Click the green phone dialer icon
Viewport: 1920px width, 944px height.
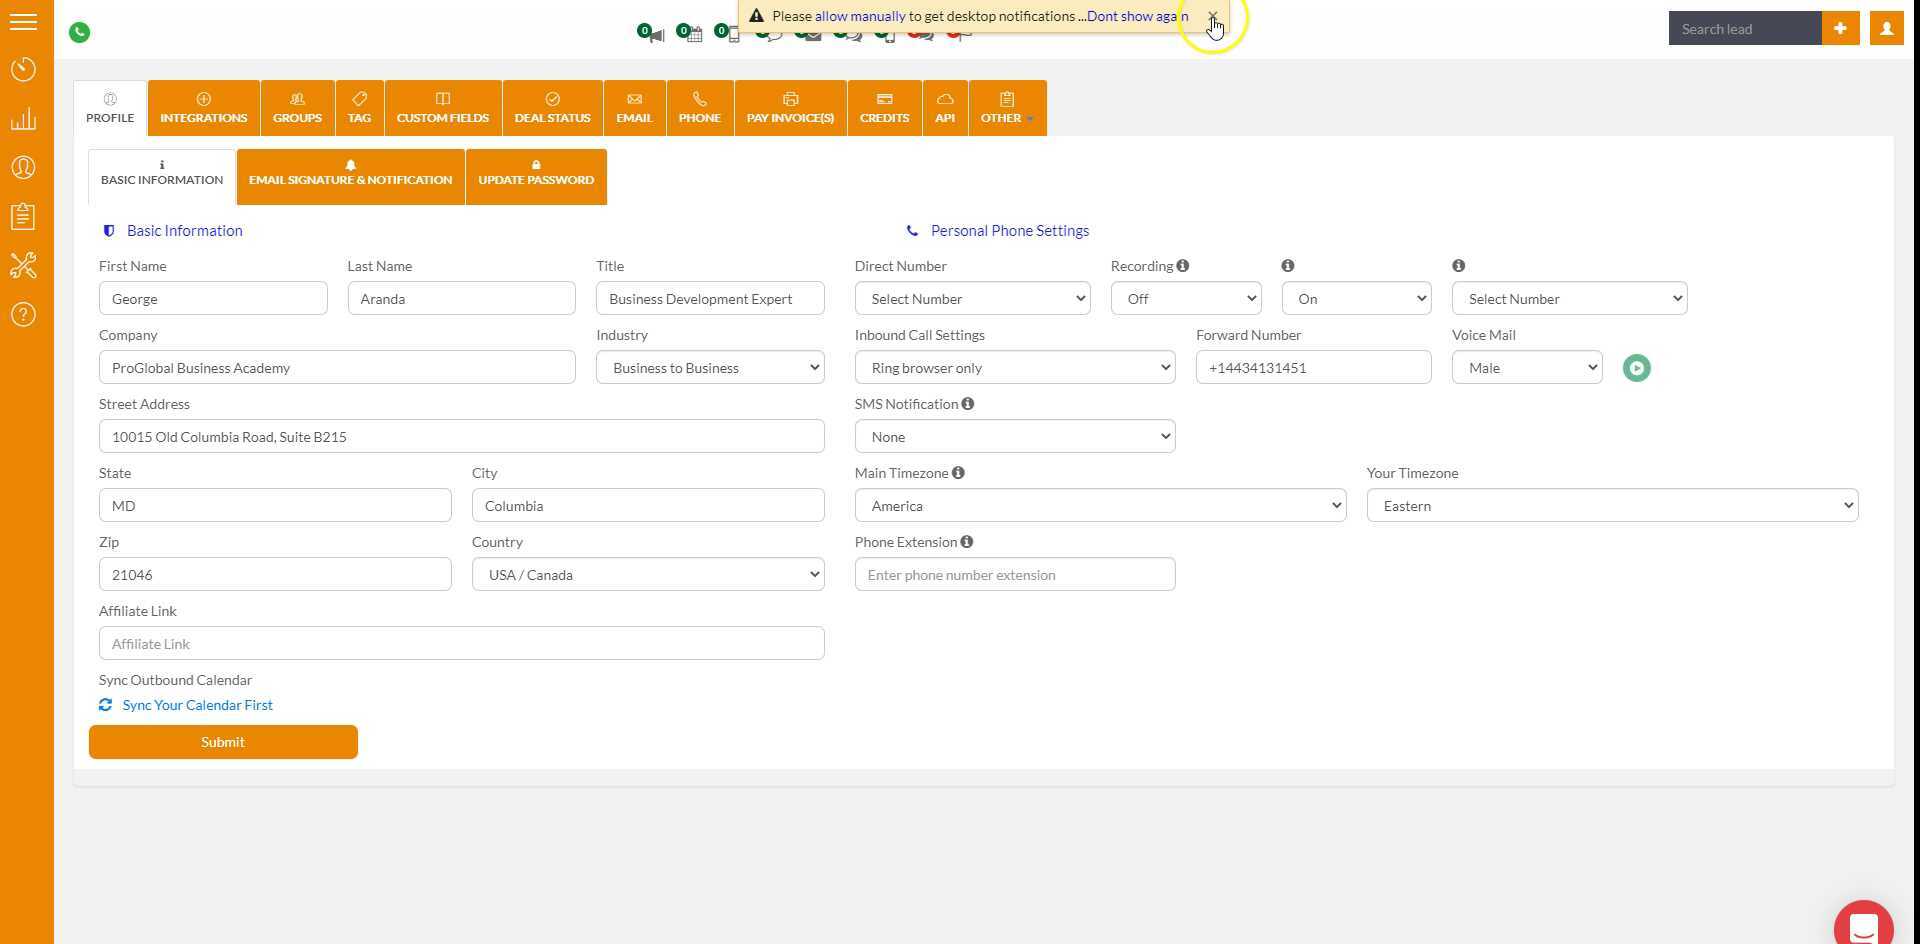coord(80,32)
